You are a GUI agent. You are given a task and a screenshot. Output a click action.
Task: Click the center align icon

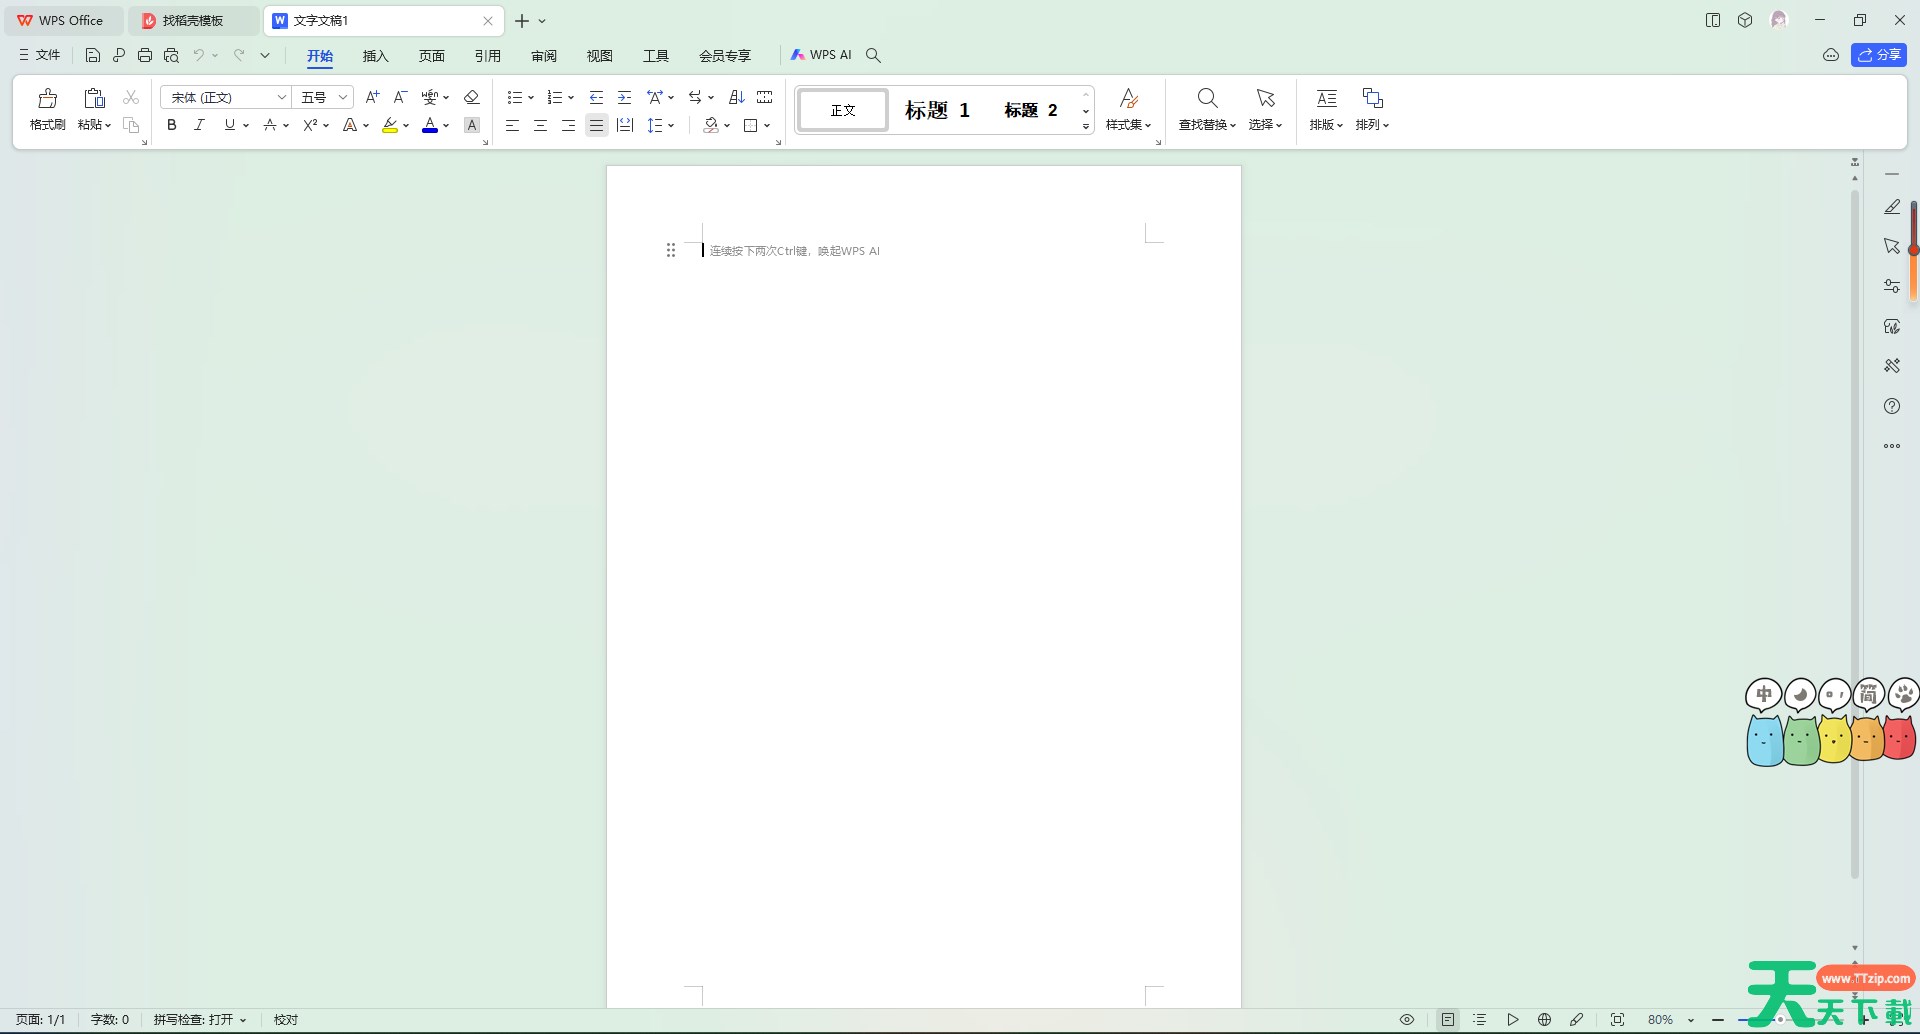point(540,125)
